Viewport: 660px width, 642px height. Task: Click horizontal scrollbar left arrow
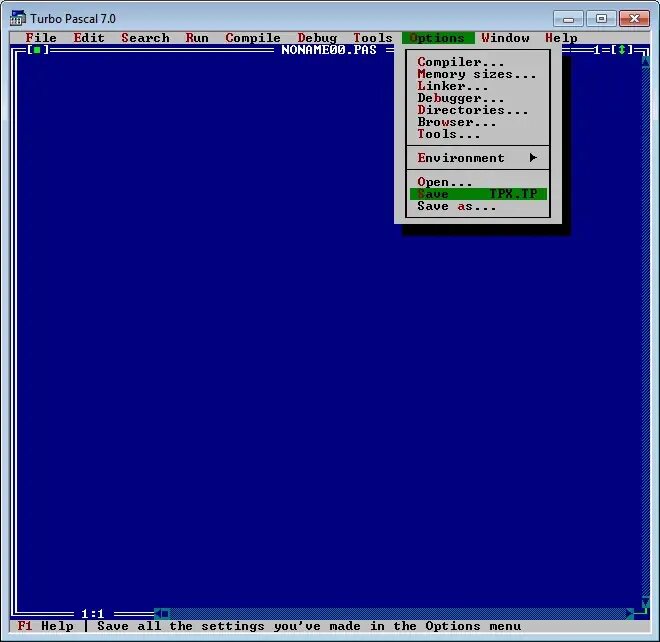[157, 614]
